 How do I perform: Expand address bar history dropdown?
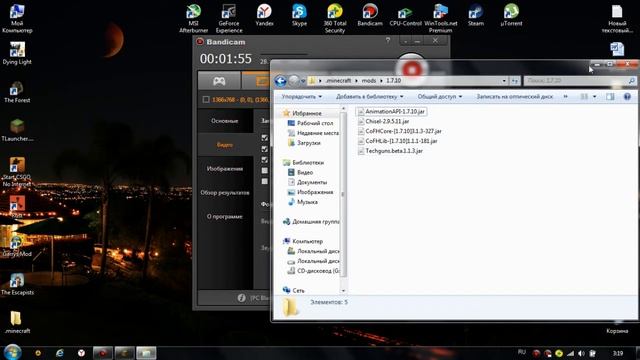[x=504, y=81]
